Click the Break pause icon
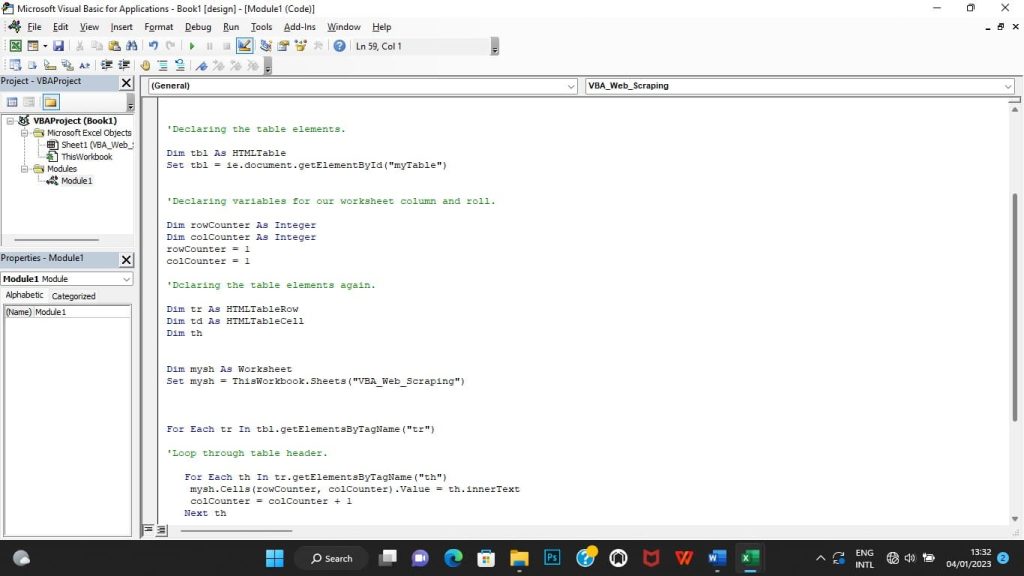Screen dimensions: 1024x576 209,46
